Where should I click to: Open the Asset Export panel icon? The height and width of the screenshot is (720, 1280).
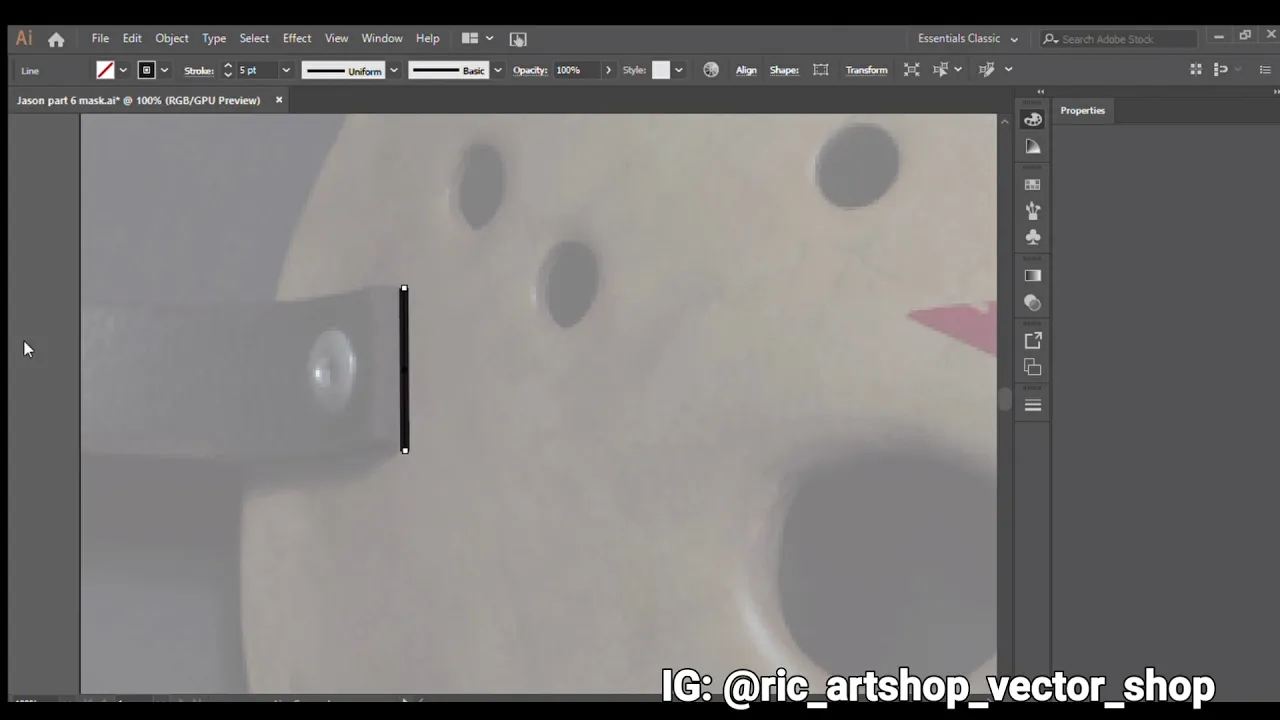1033,341
